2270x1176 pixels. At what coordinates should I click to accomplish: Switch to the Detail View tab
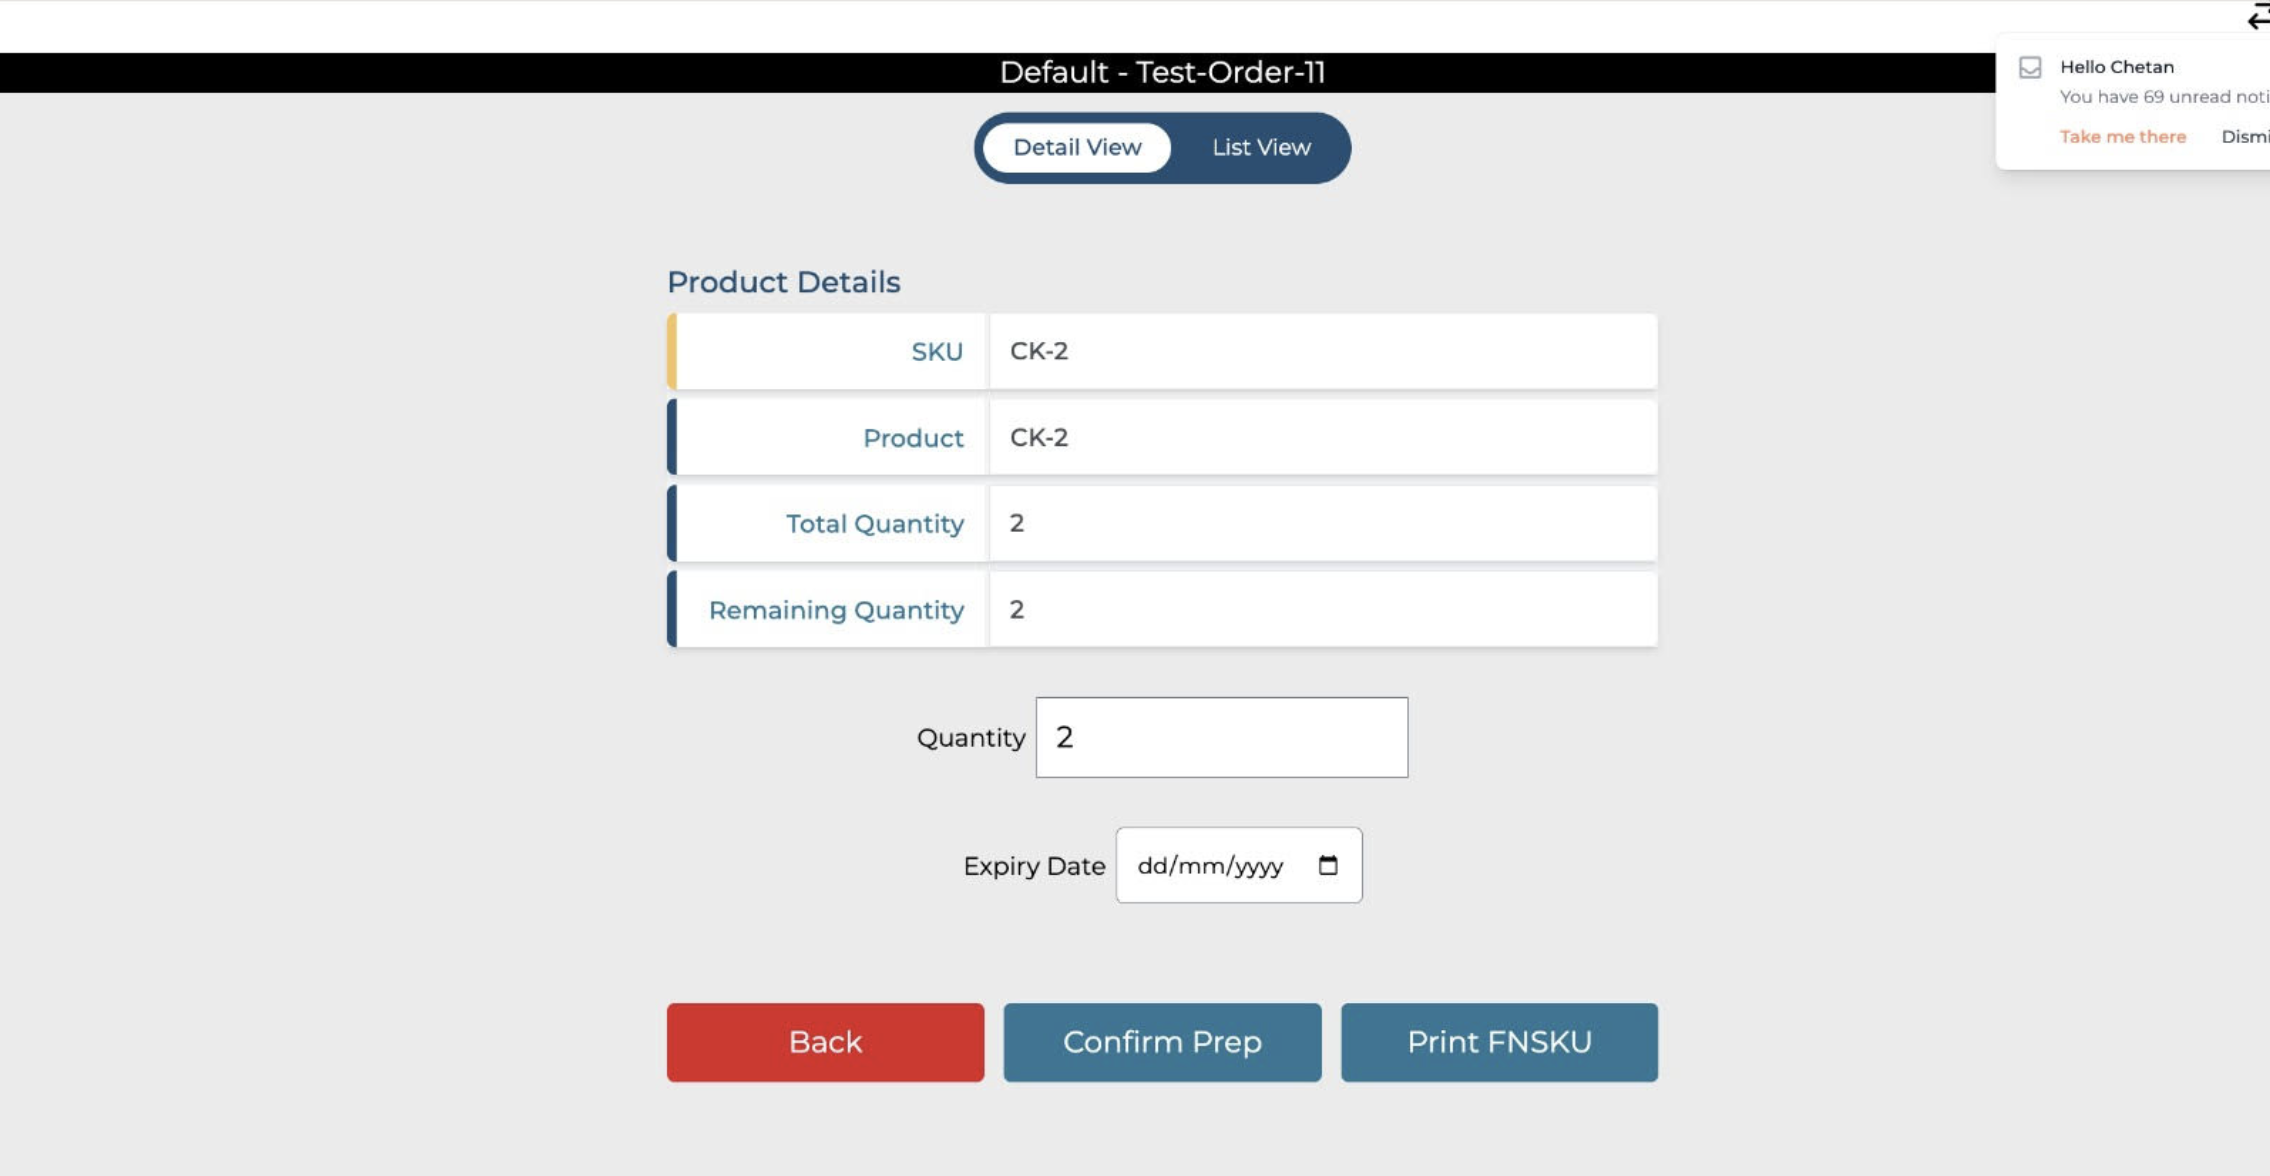(1077, 148)
